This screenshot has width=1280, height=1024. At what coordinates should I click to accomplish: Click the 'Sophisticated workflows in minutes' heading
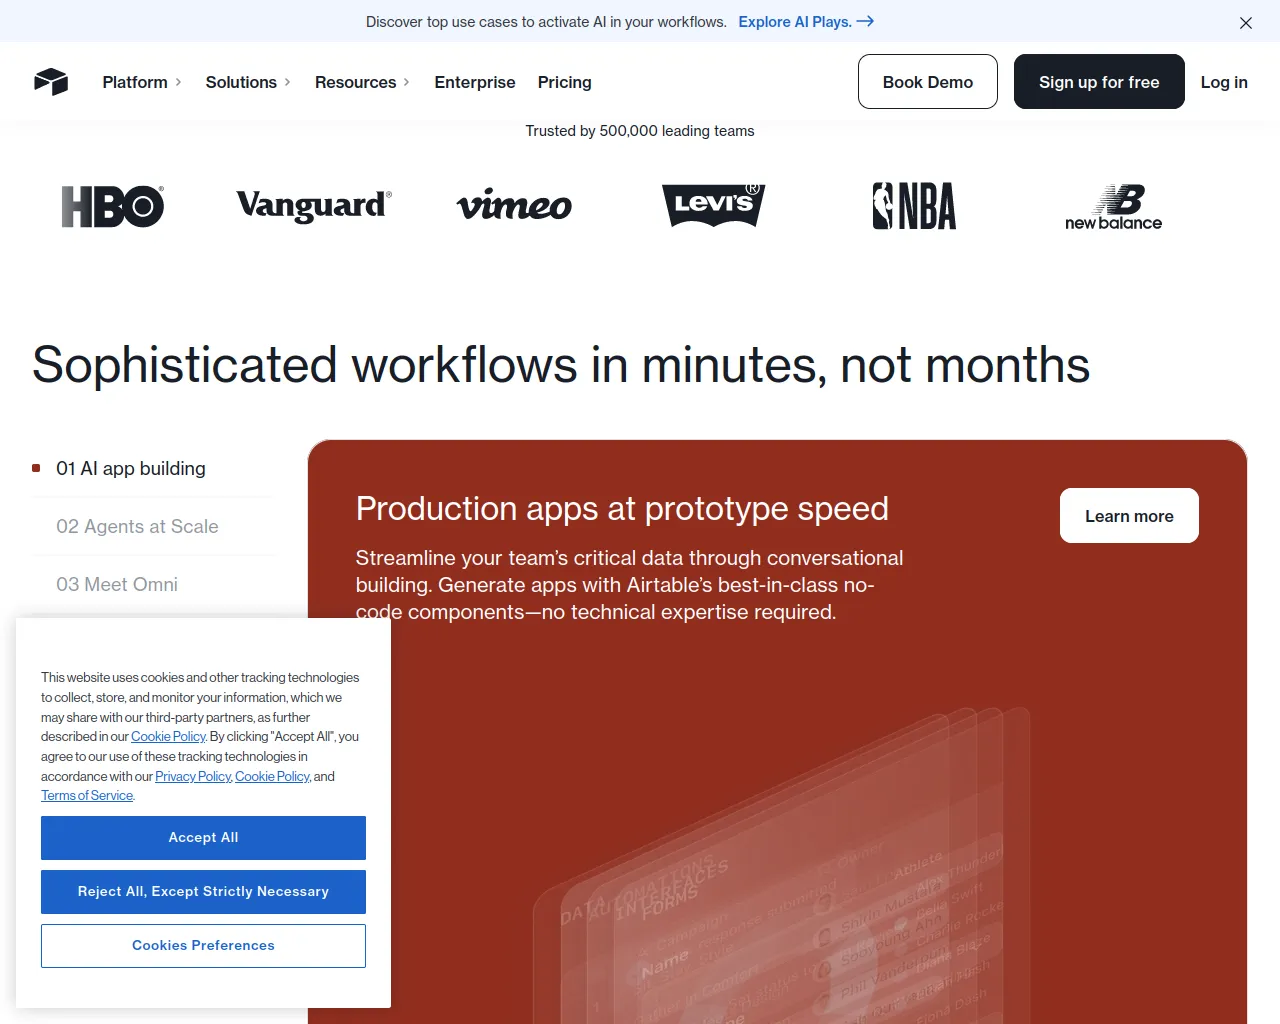tap(561, 365)
